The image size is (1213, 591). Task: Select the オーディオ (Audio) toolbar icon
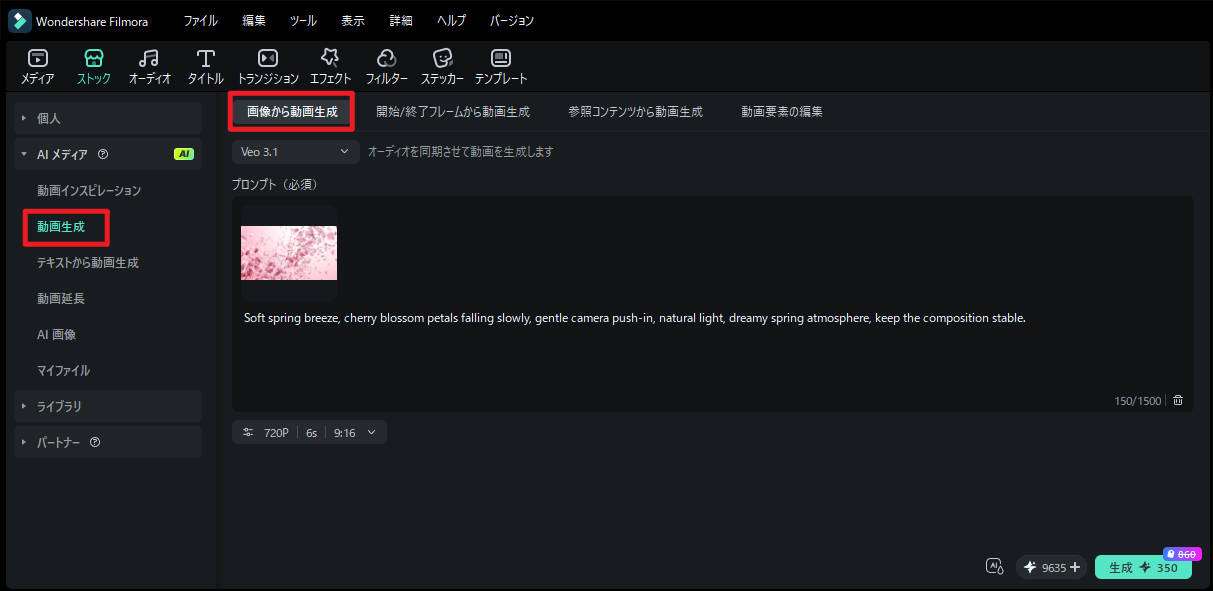(149, 66)
